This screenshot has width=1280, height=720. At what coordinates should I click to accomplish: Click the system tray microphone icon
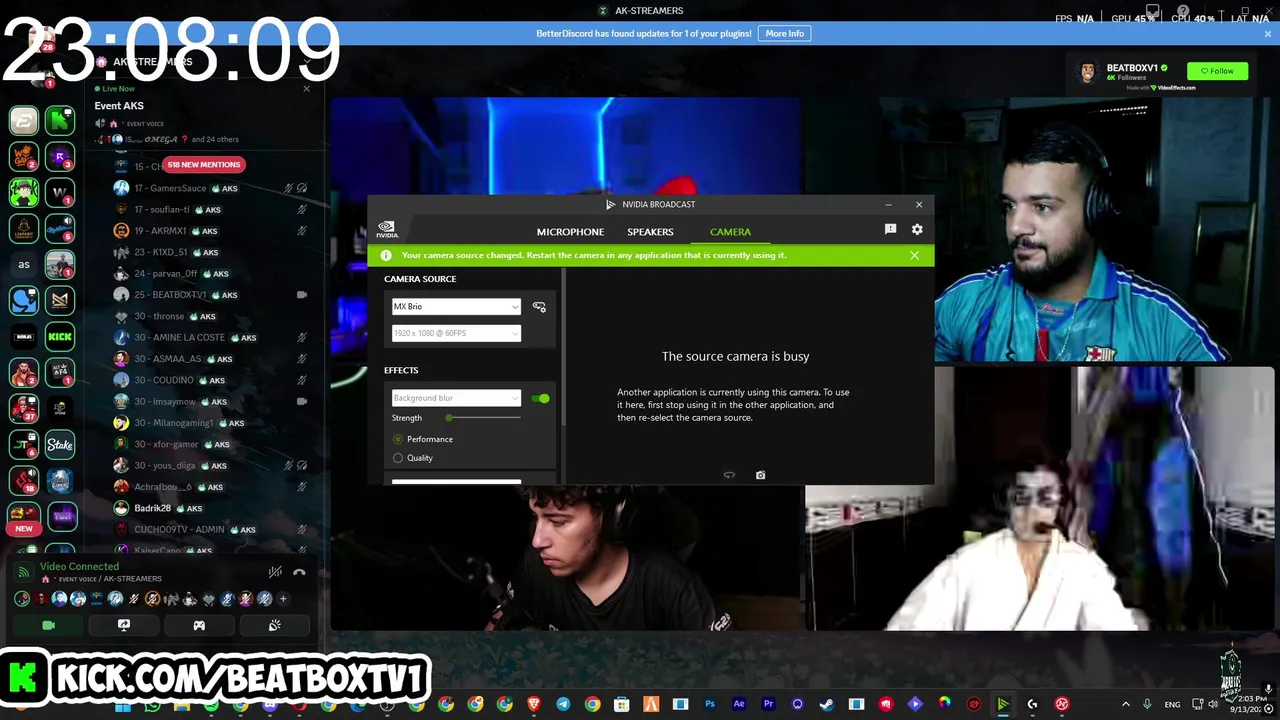click(1147, 704)
